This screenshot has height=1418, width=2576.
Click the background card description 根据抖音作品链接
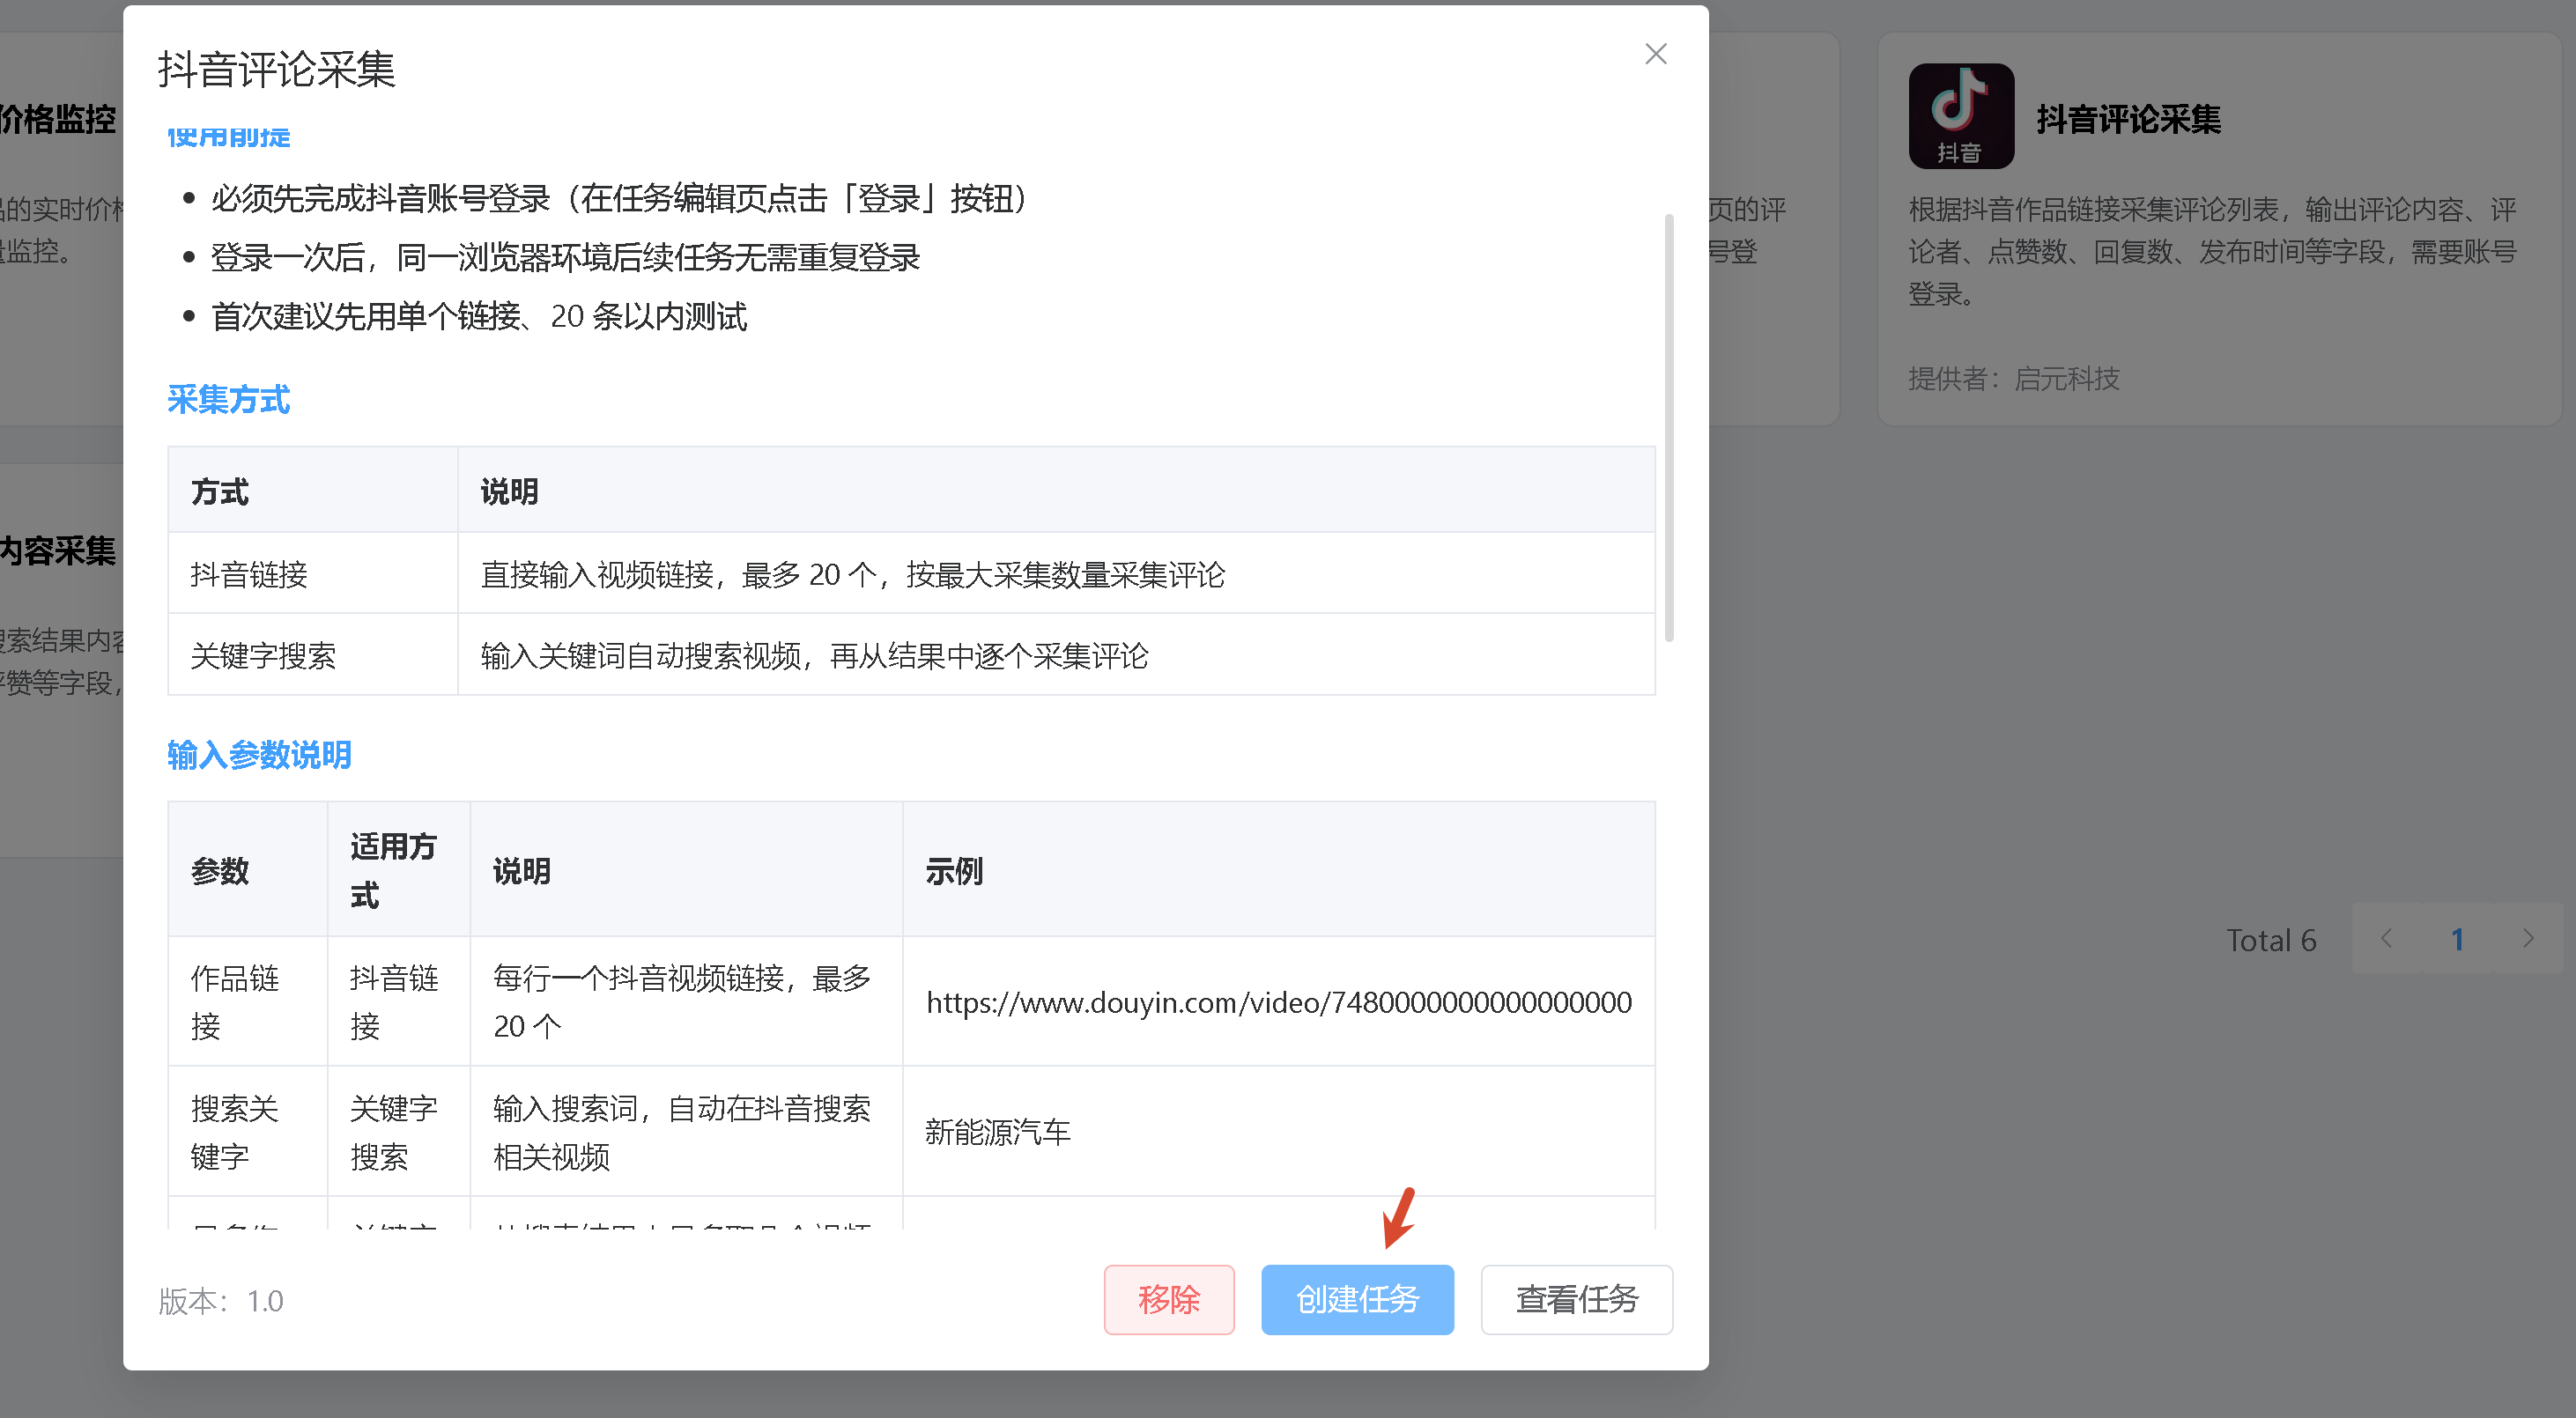click(2212, 252)
